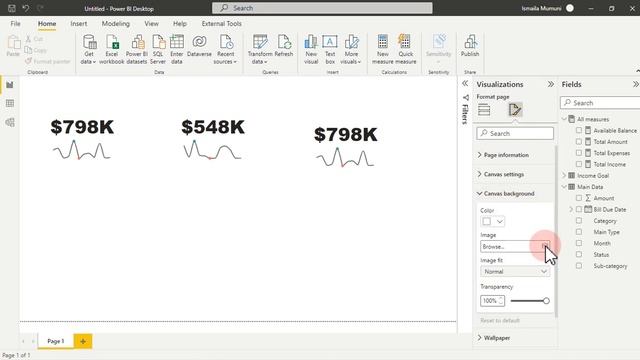Open the Image fit dropdown

point(515,271)
